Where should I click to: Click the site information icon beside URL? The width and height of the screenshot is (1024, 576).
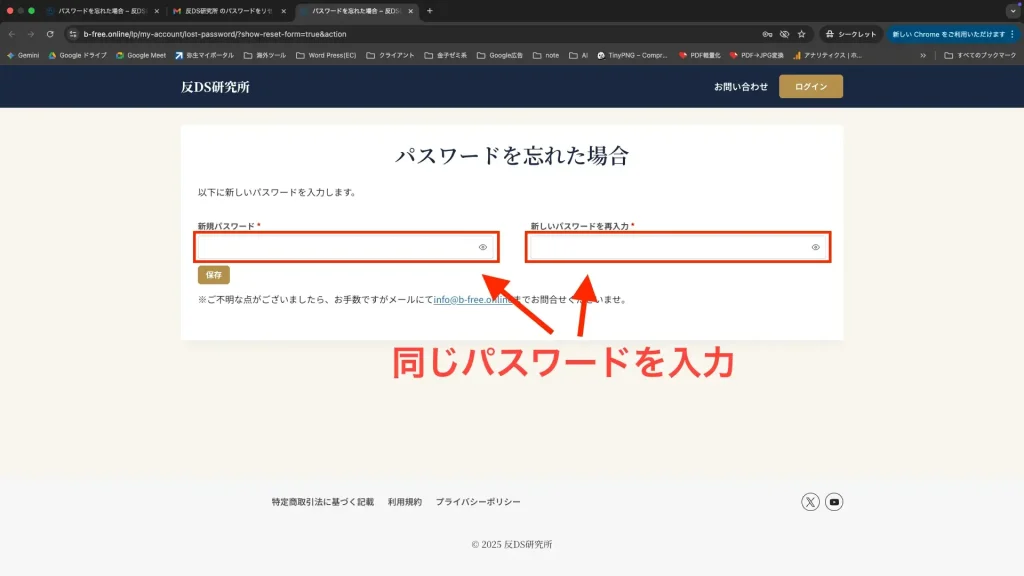tap(72, 34)
